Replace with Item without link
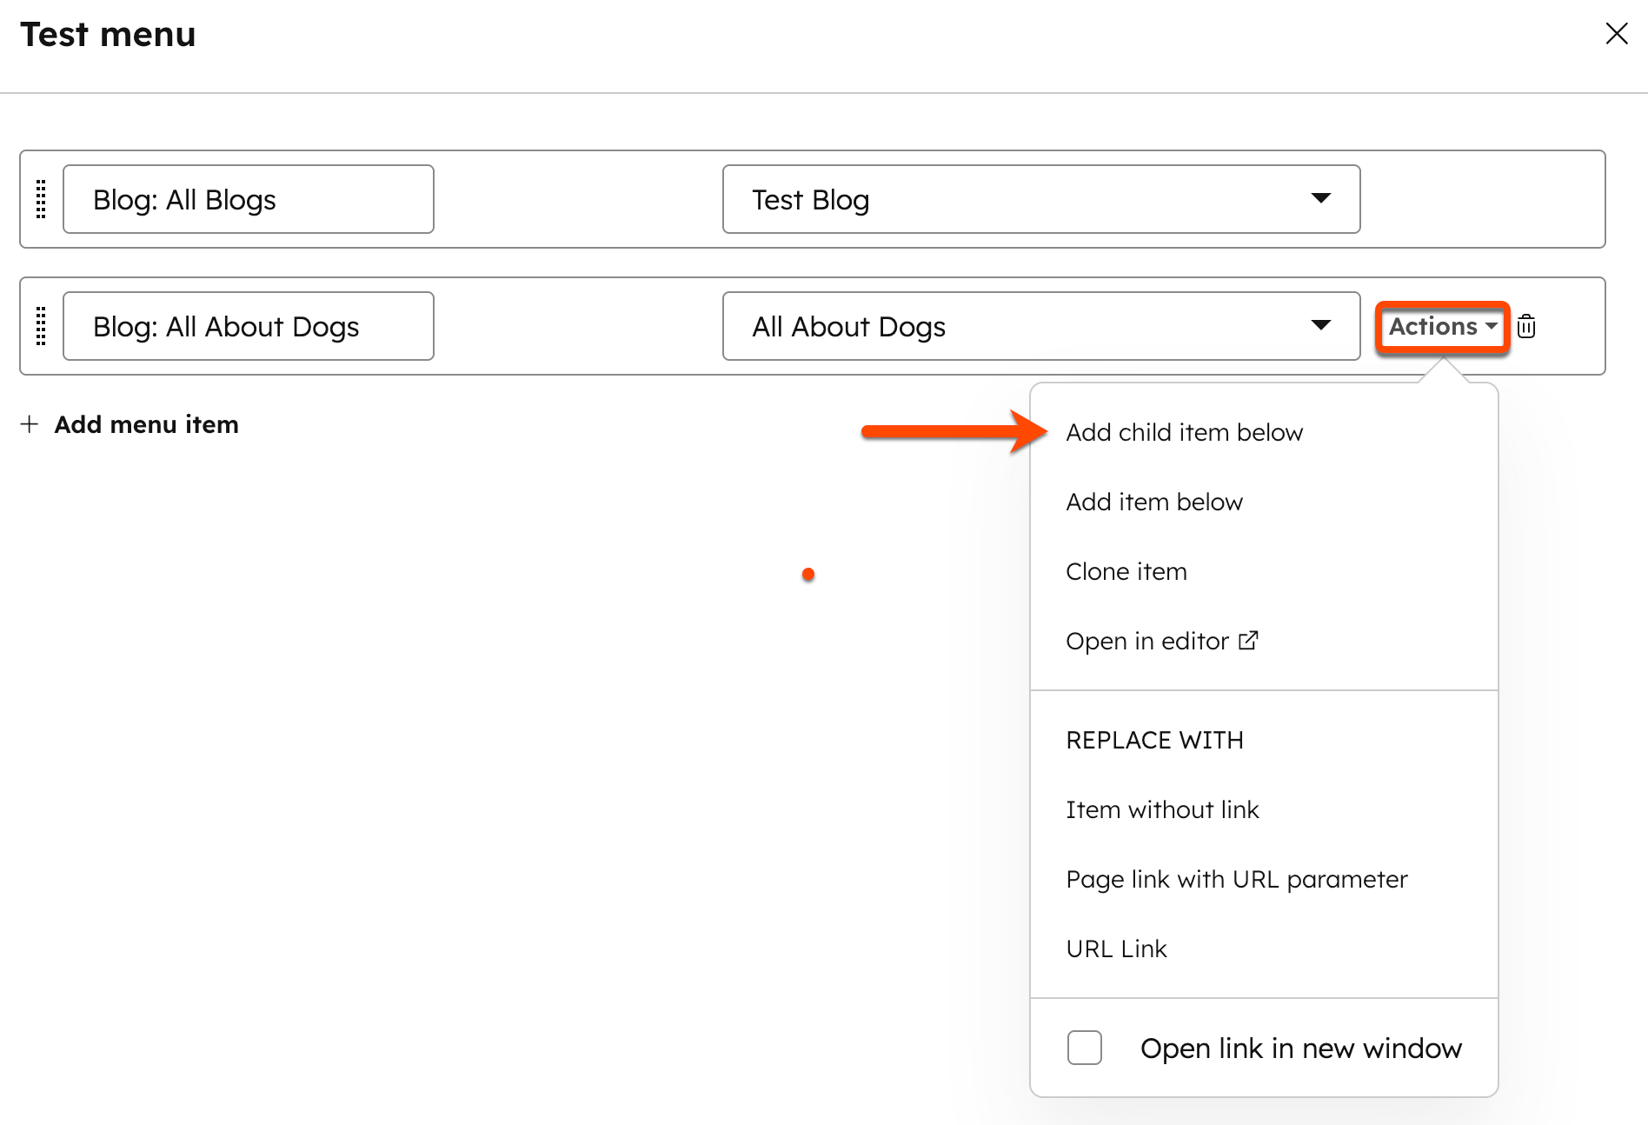Screen dimensions: 1648x1125 click(1162, 810)
